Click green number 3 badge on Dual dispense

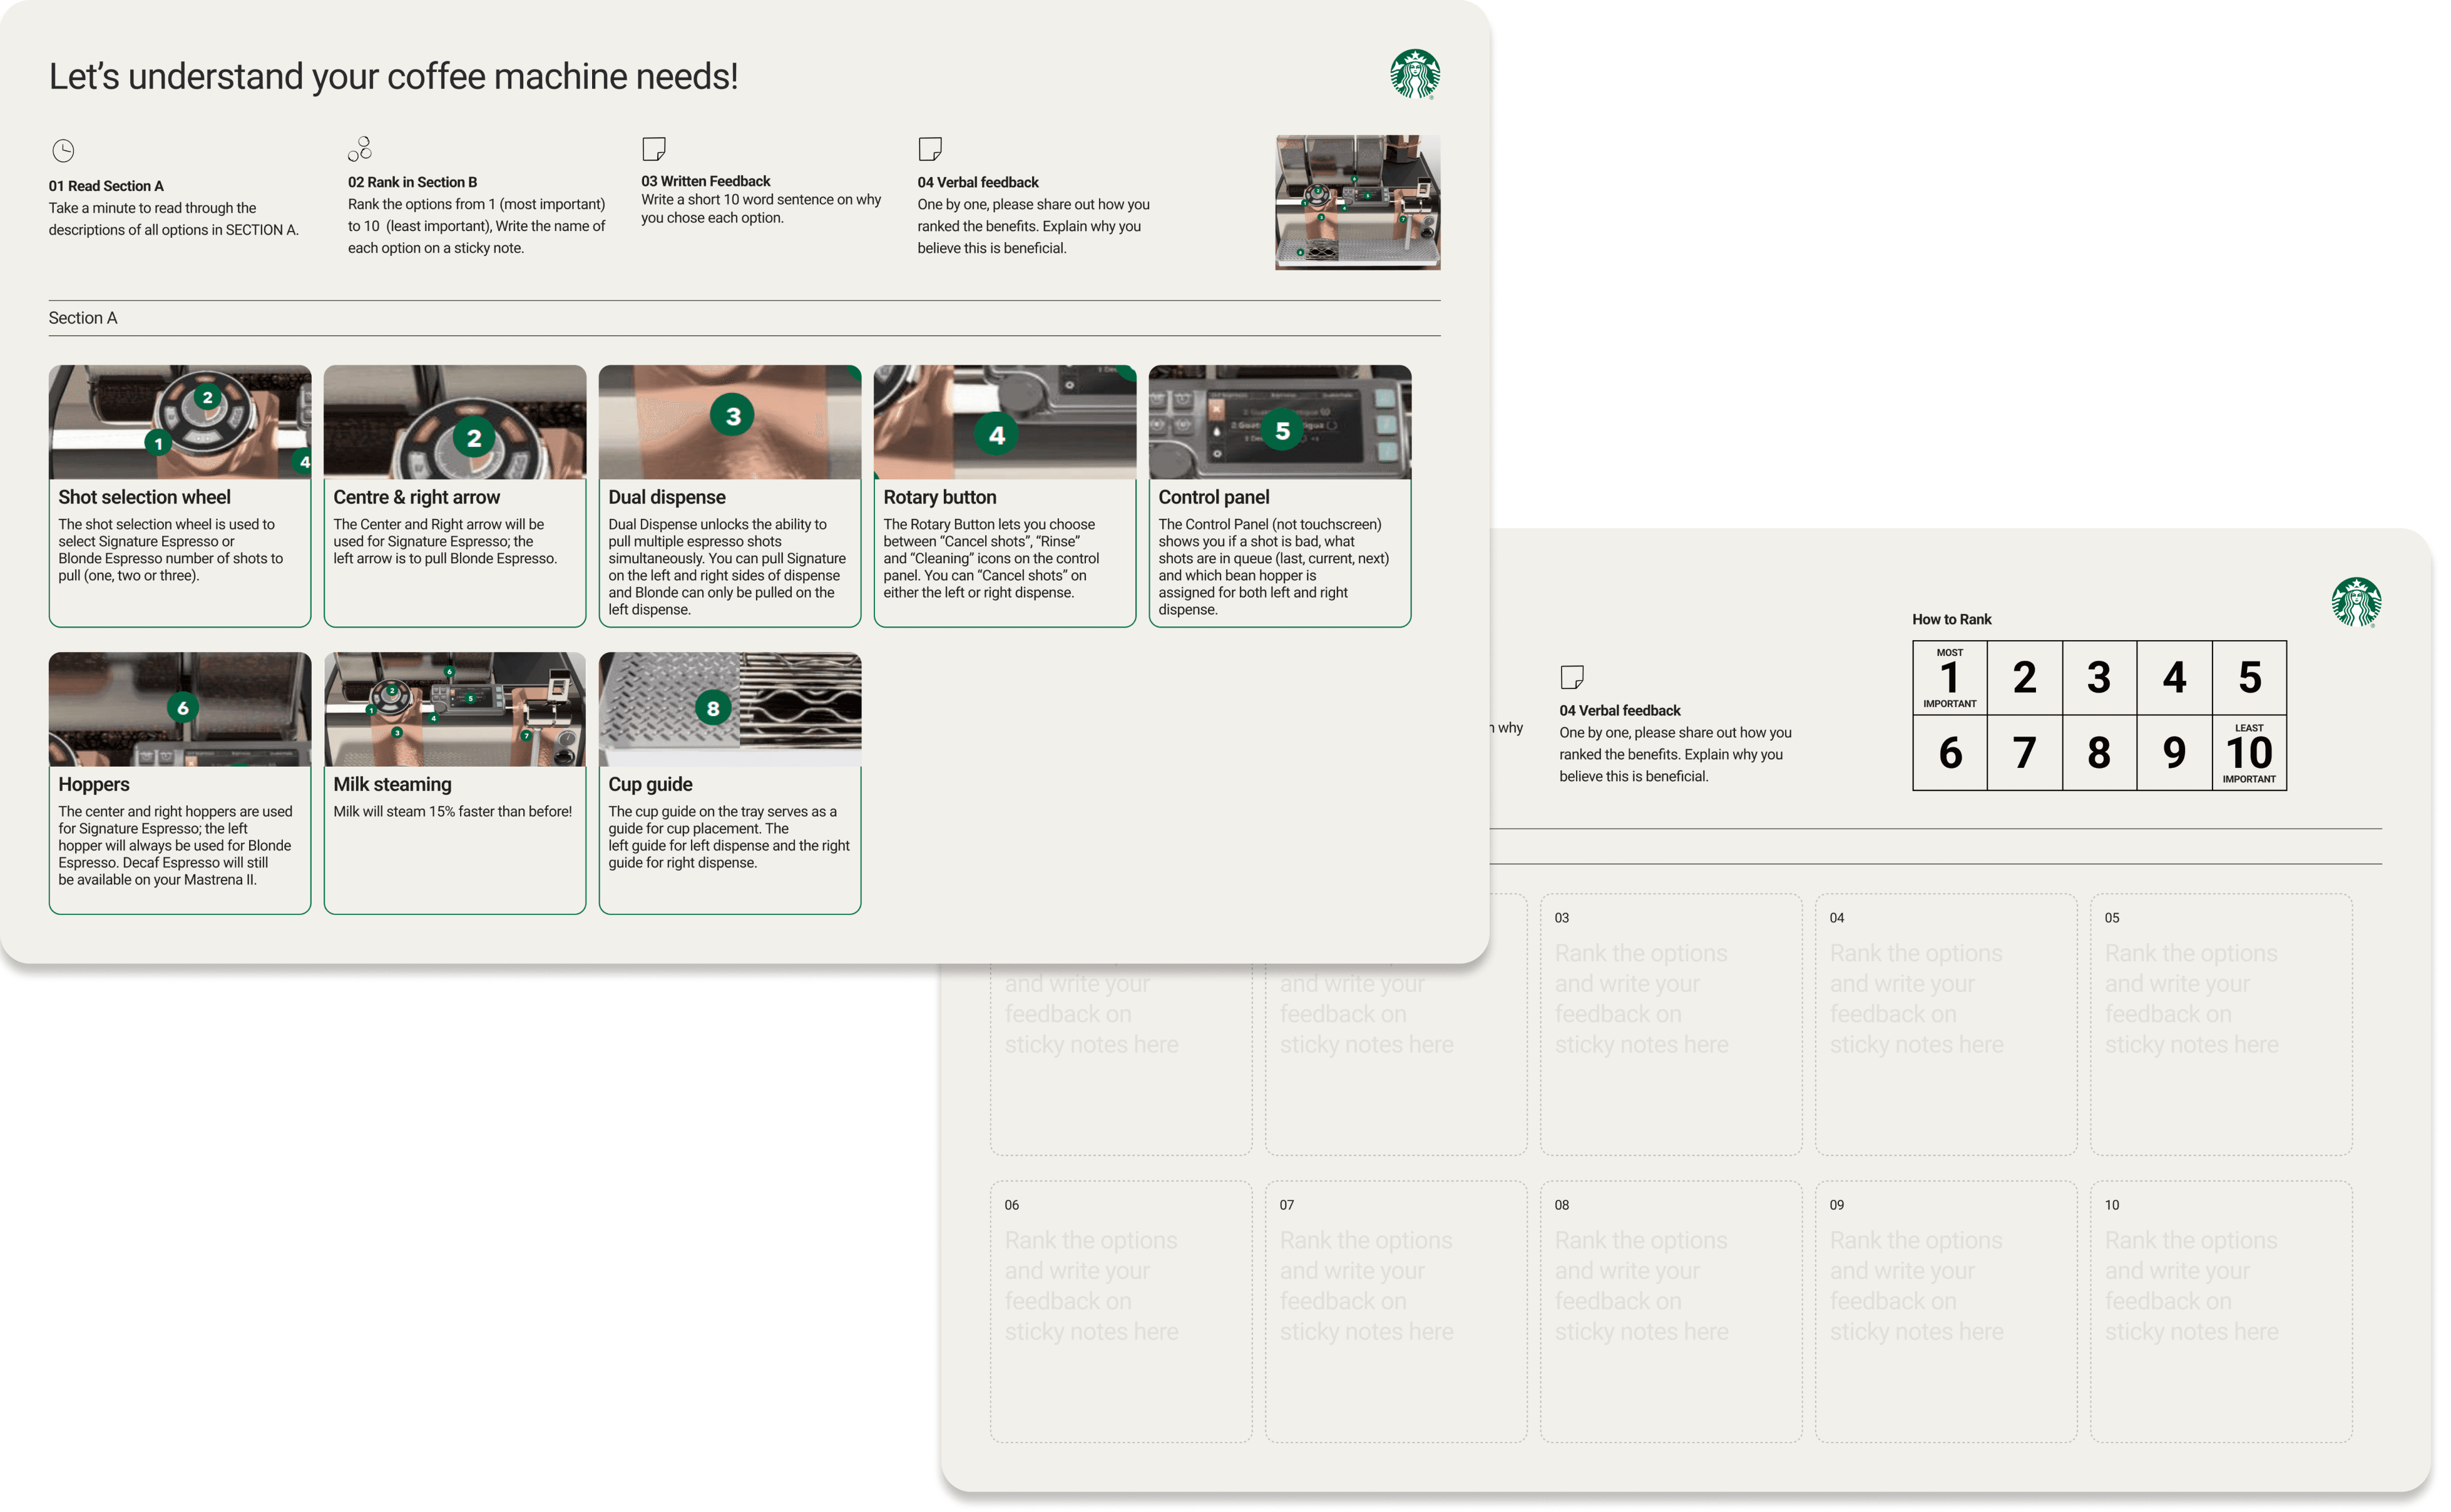(x=732, y=415)
